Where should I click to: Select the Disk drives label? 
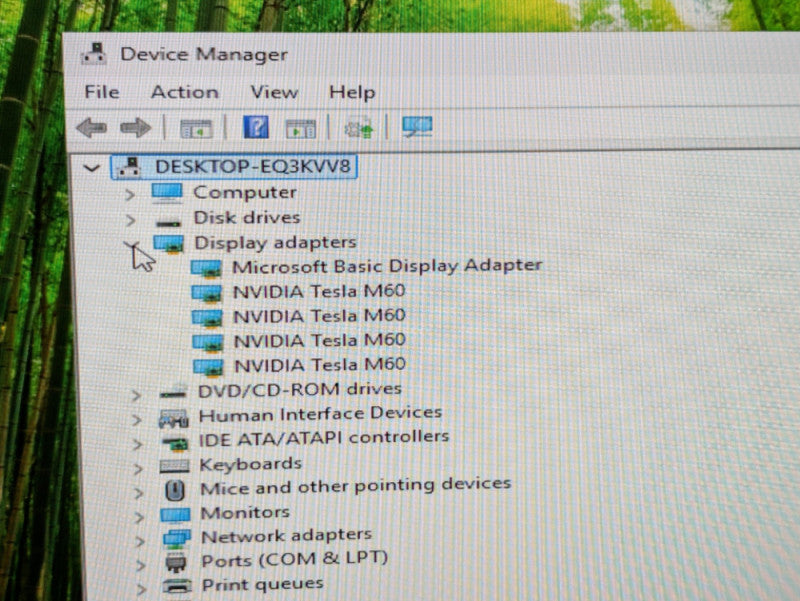pyautogui.click(x=247, y=218)
